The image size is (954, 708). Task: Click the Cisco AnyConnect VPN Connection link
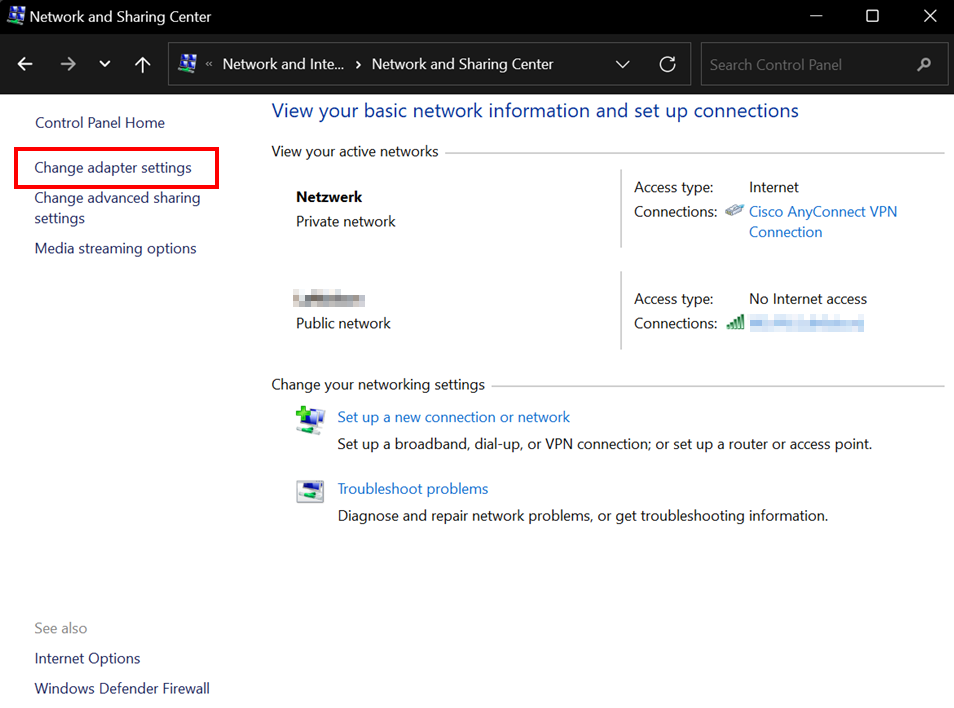click(x=822, y=211)
